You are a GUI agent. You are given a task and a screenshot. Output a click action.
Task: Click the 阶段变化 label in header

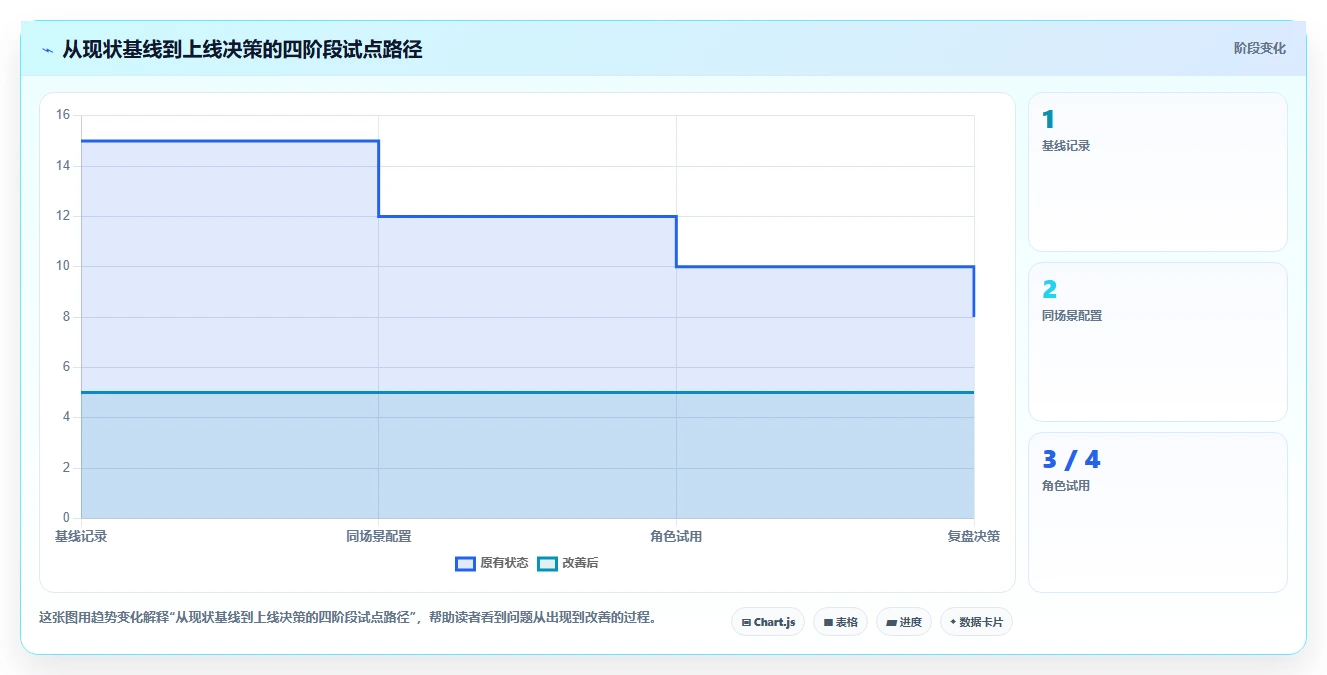click(x=1259, y=48)
